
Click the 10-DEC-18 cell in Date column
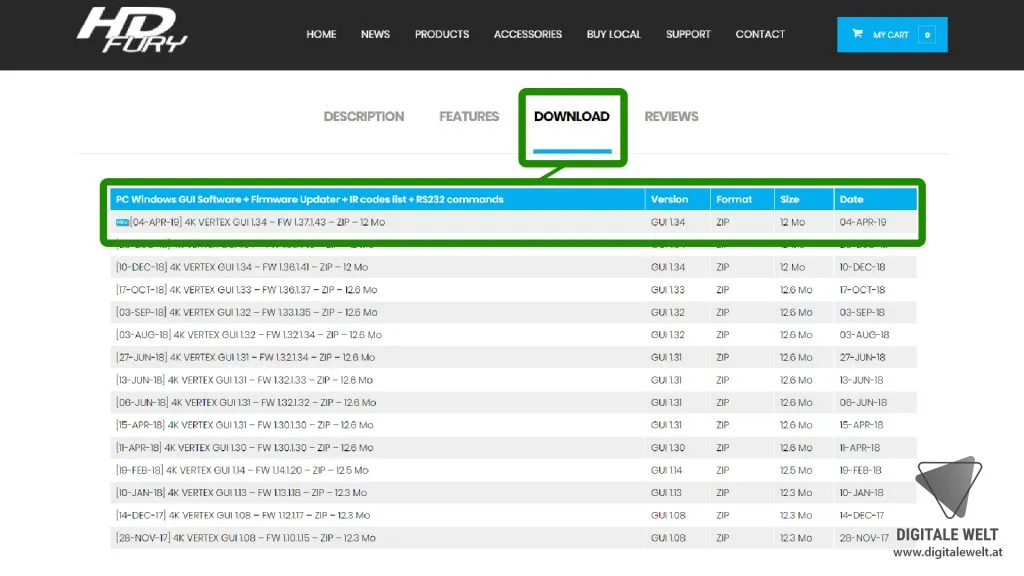coord(862,267)
